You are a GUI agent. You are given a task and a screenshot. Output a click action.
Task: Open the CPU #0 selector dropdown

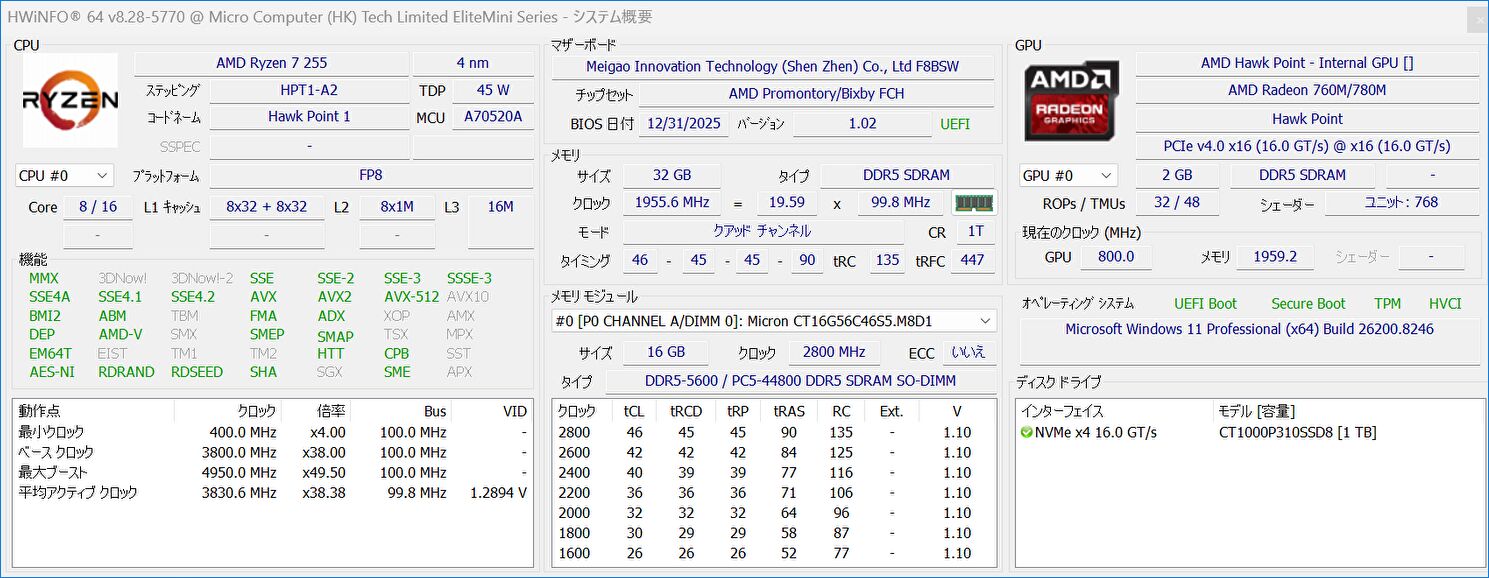(x=64, y=176)
